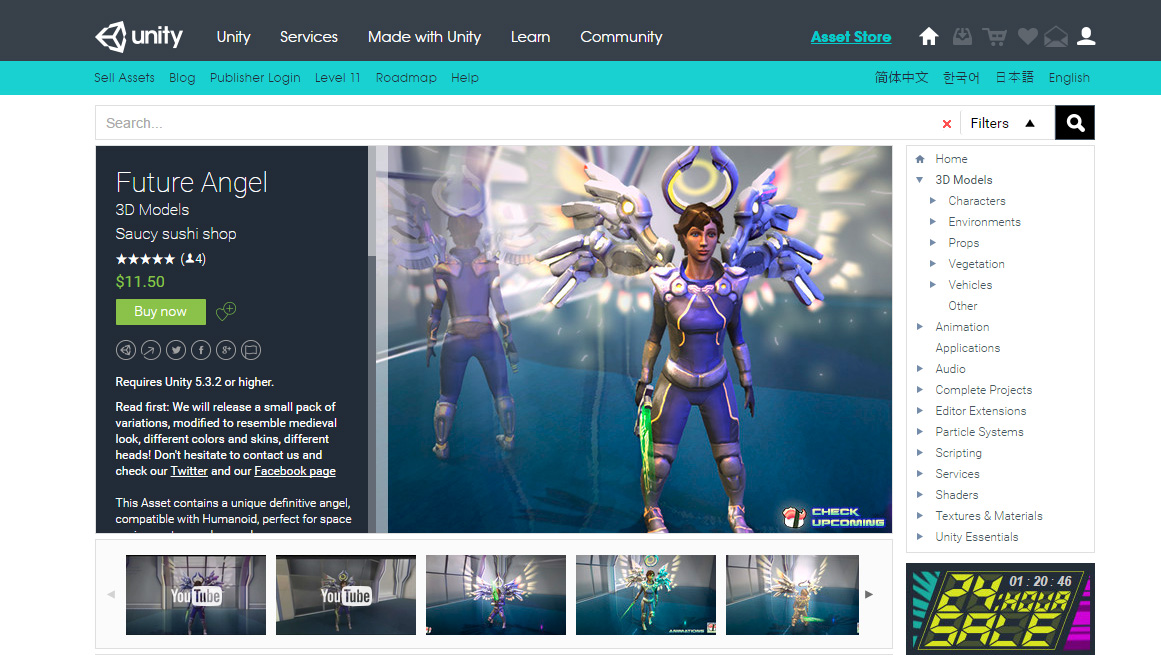The height and width of the screenshot is (655, 1161).
Task: Click the home icon beside Home in sidebar
Action: [x=920, y=159]
